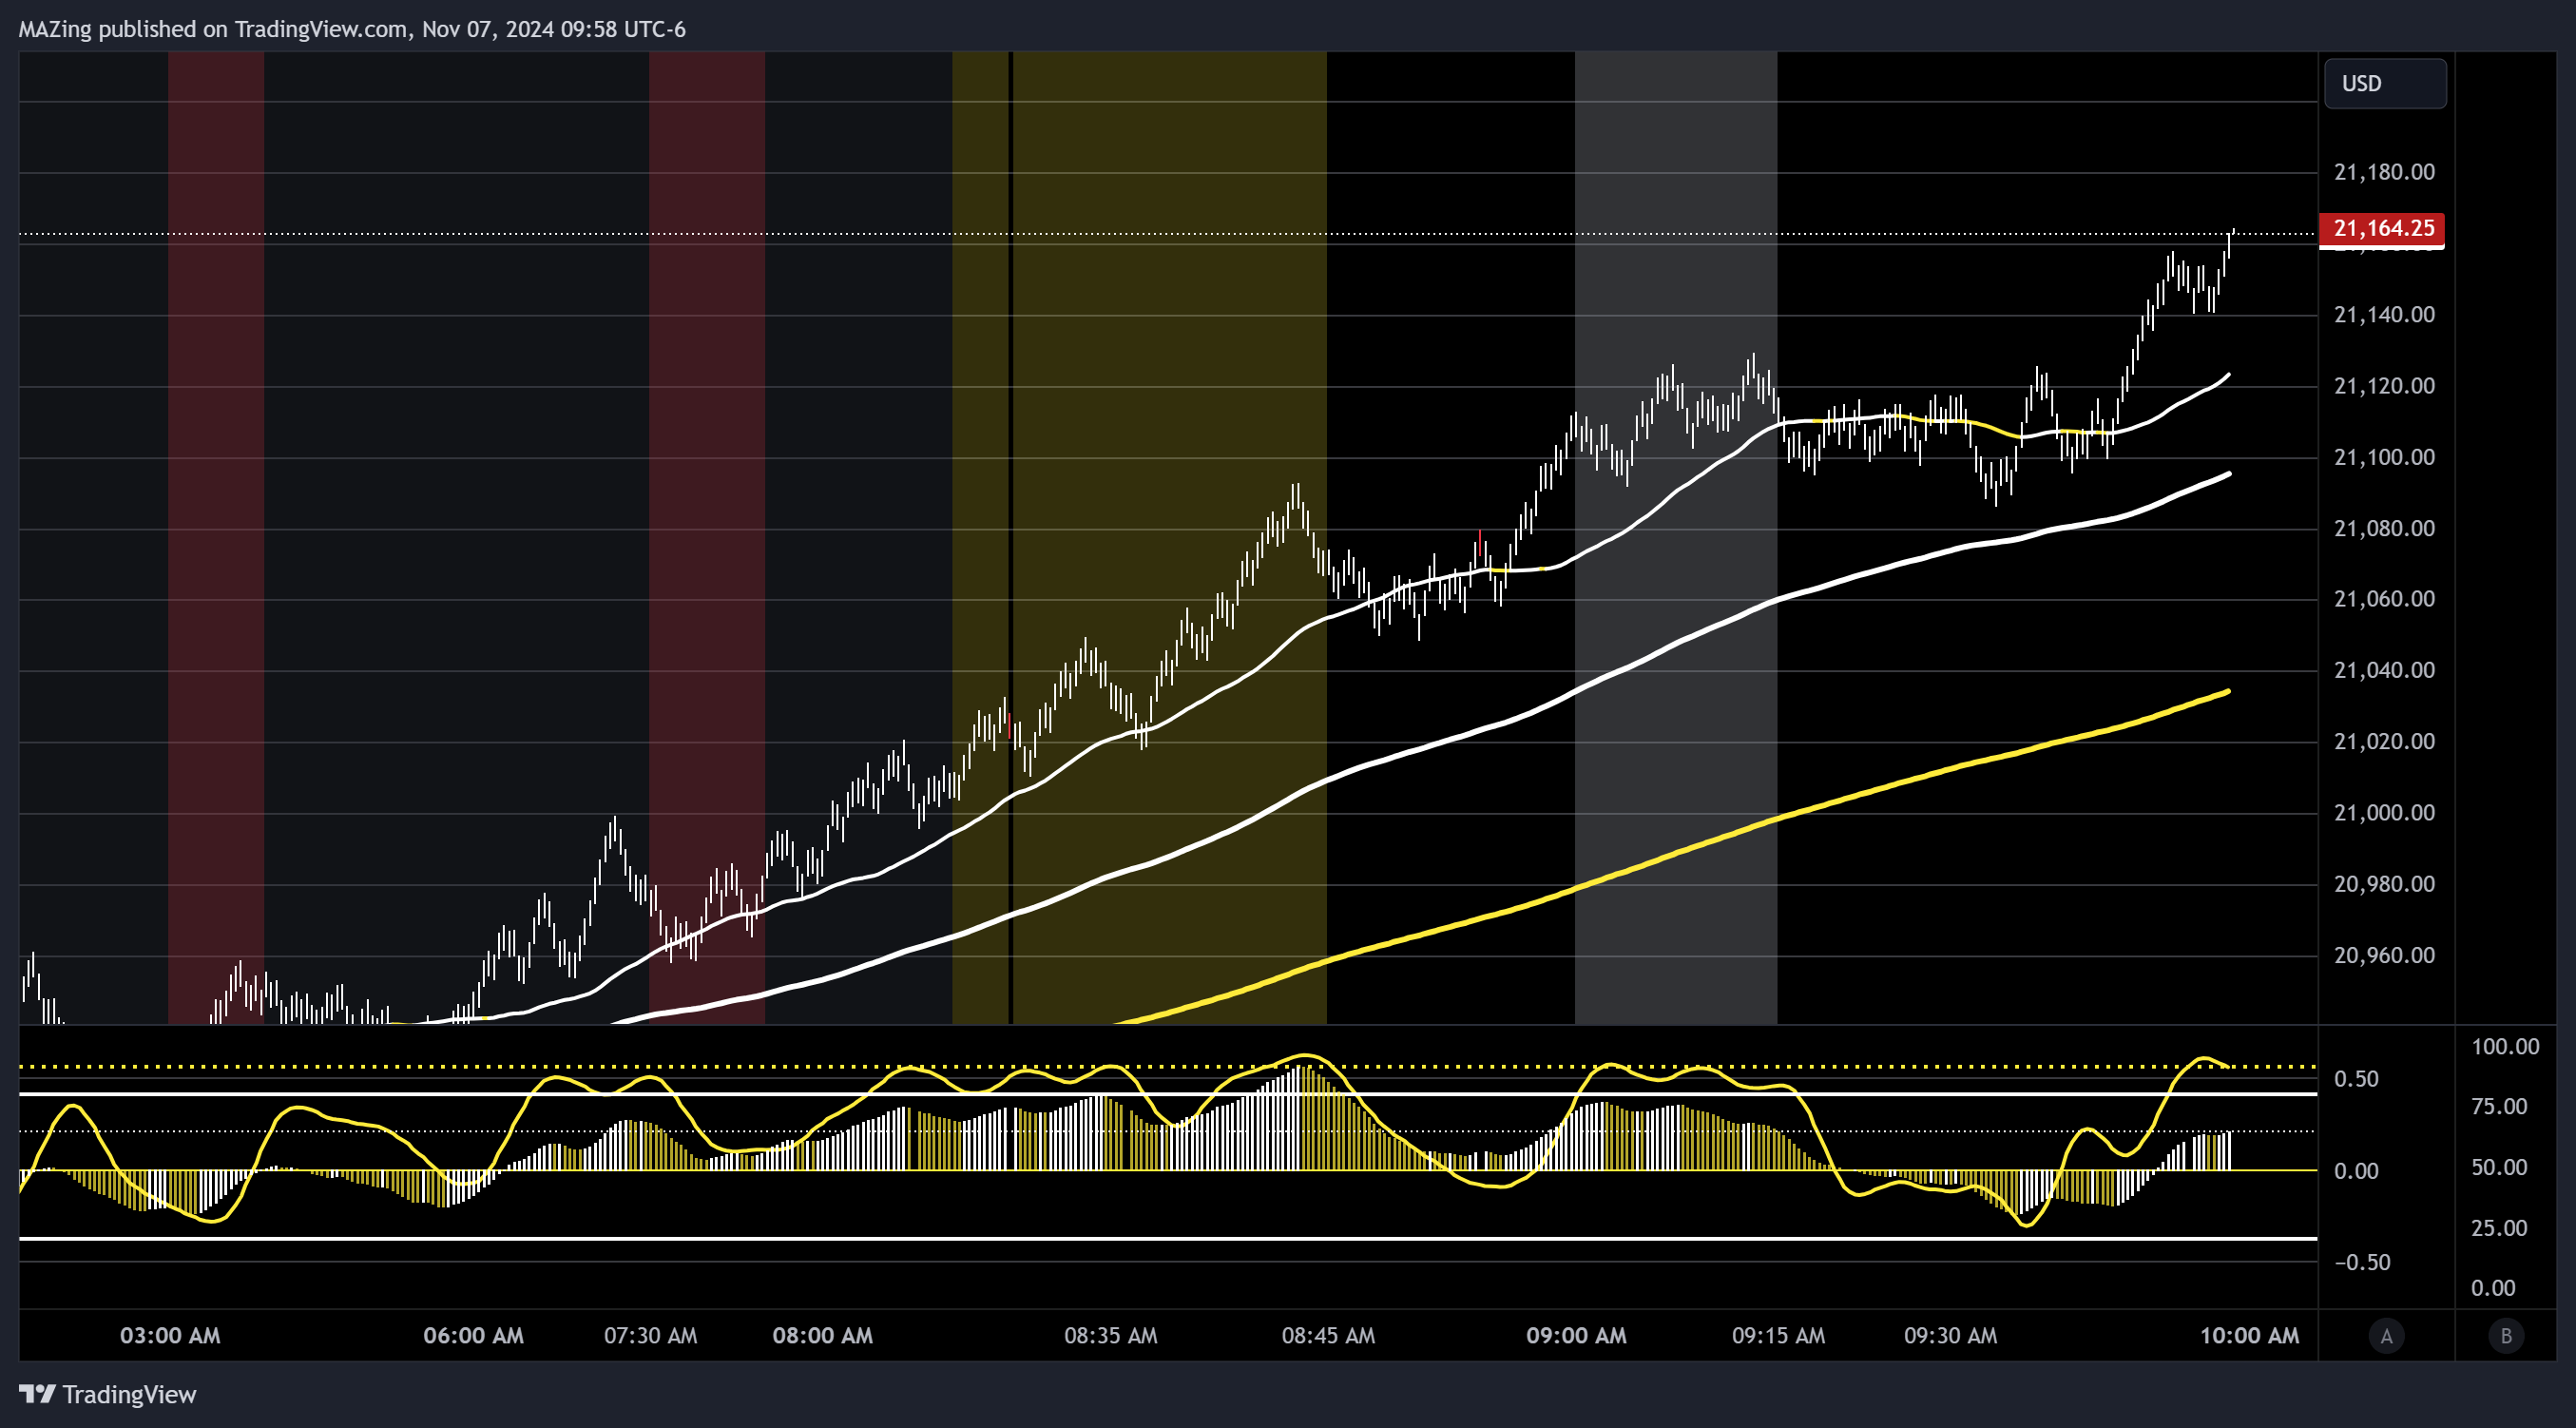Click the 09:00 AM time label
Image resolution: width=2576 pixels, height=1428 pixels.
point(1576,1336)
